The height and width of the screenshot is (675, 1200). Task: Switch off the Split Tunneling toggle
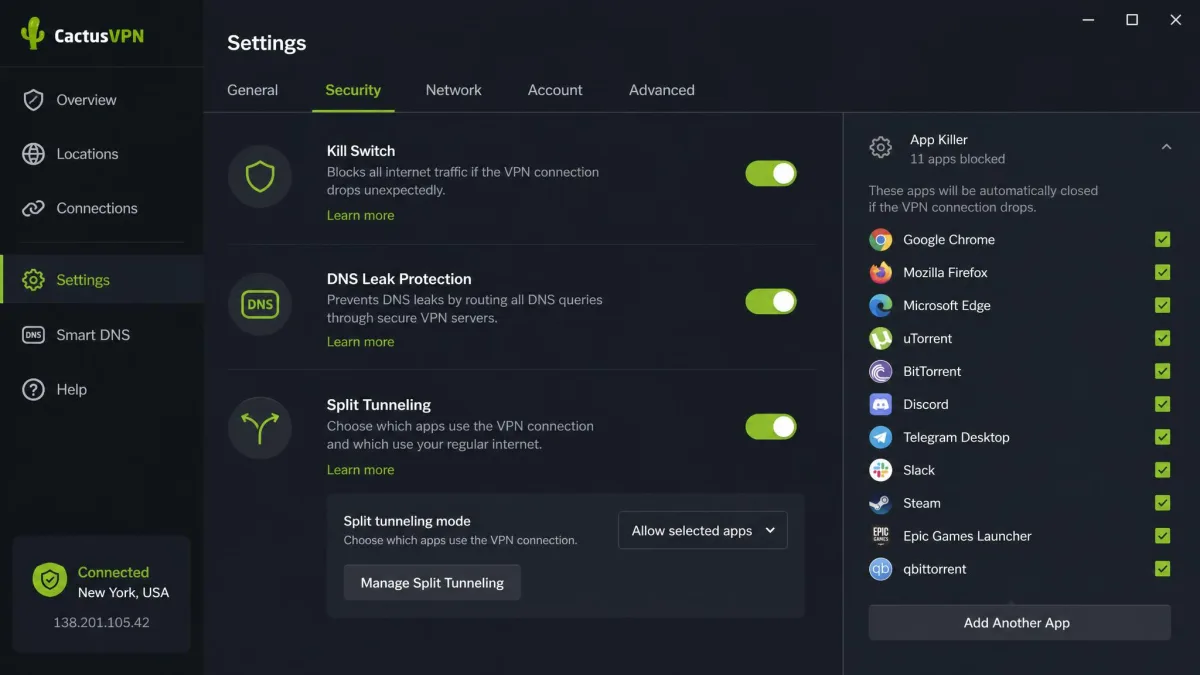pos(771,427)
